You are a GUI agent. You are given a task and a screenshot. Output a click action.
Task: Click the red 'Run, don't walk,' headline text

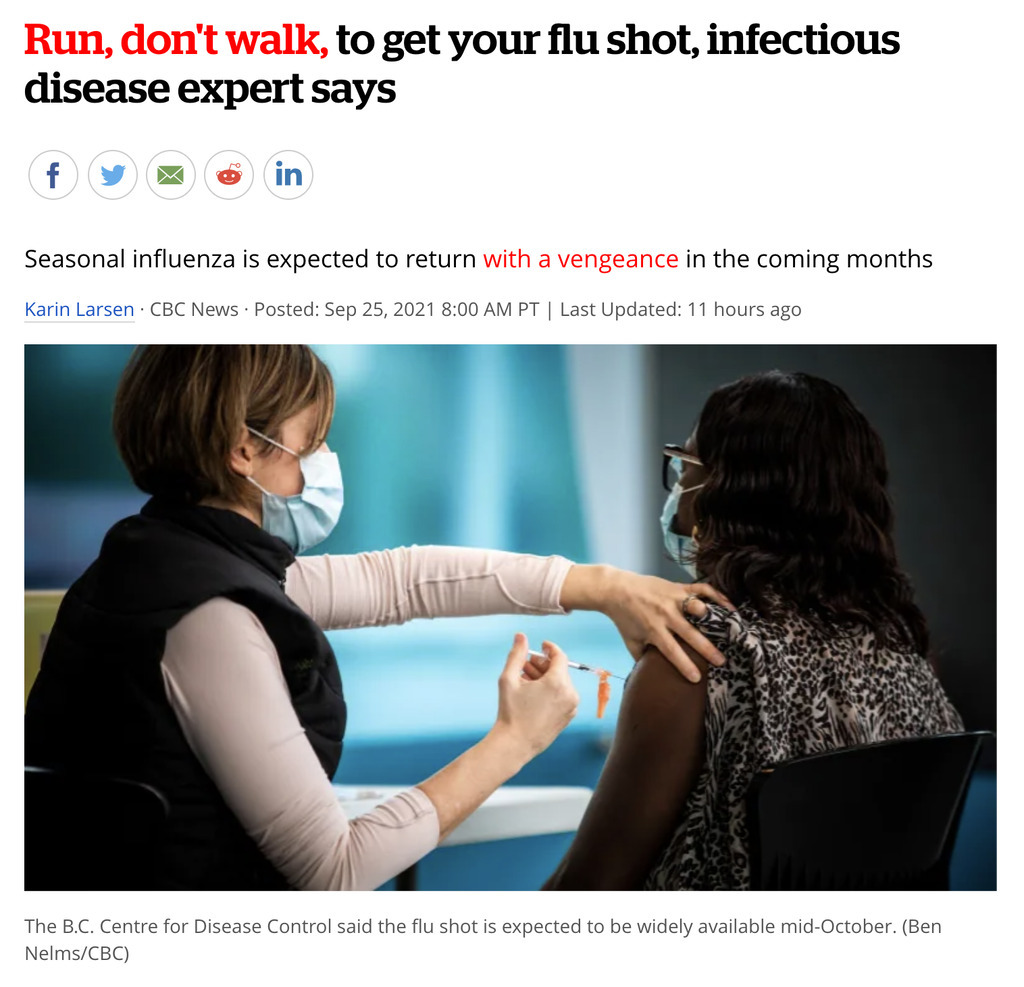click(176, 40)
